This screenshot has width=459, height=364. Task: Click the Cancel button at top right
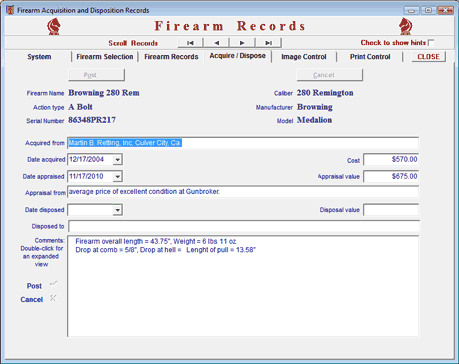[329, 75]
